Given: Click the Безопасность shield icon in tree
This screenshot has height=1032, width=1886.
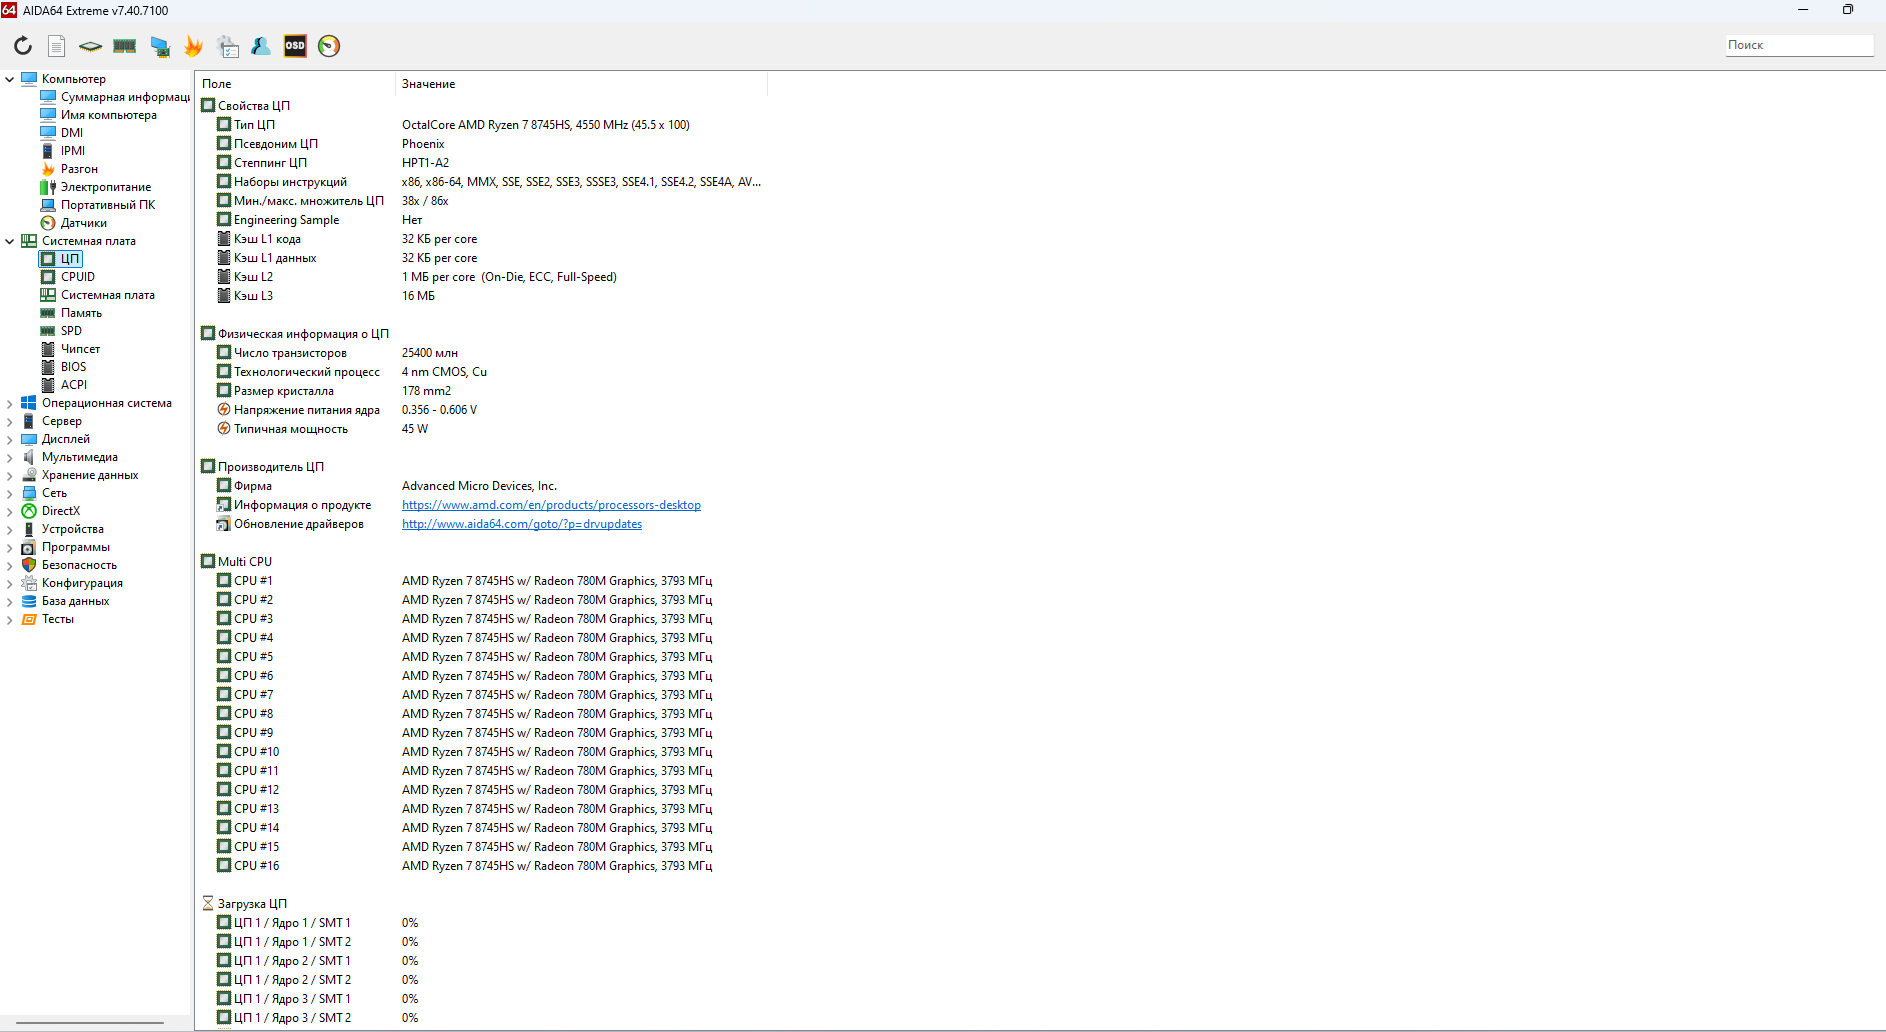Looking at the screenshot, I should (29, 564).
